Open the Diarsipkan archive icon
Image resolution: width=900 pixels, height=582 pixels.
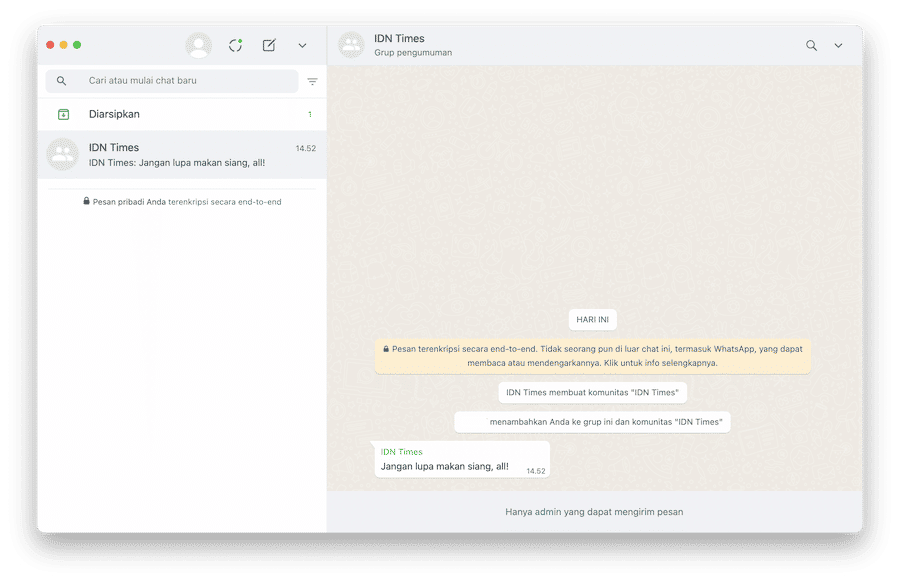[64, 114]
